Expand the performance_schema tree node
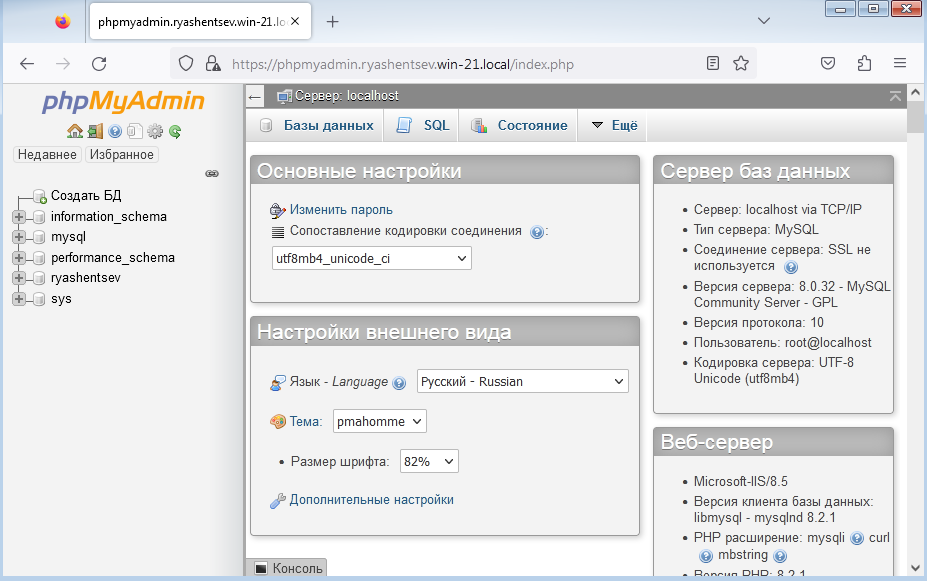Viewport: 927px width, 581px height. tap(19, 258)
